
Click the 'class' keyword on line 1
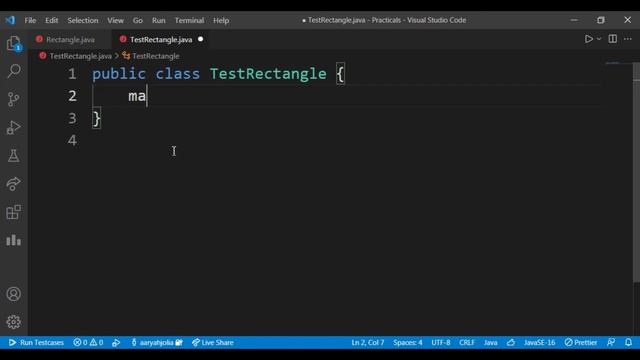(x=178, y=74)
